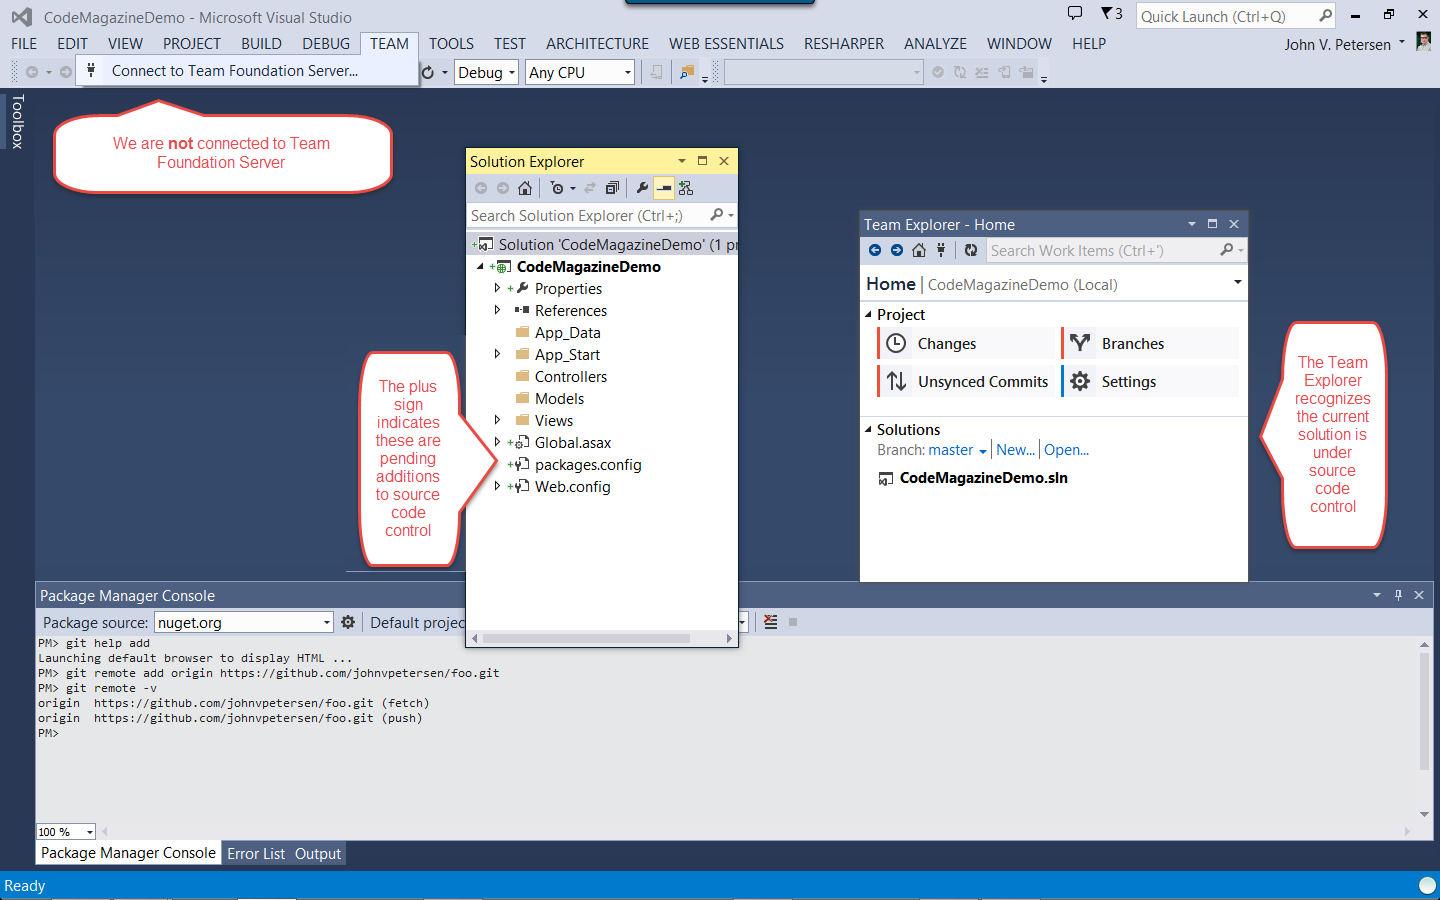Expand Views folder in Solution Explorer
The height and width of the screenshot is (900, 1440).
[x=497, y=420]
